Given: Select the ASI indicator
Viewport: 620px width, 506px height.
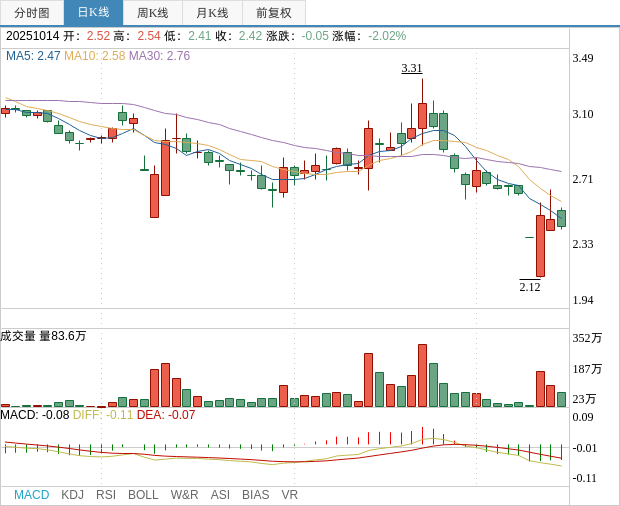Looking at the screenshot, I should point(220,495).
